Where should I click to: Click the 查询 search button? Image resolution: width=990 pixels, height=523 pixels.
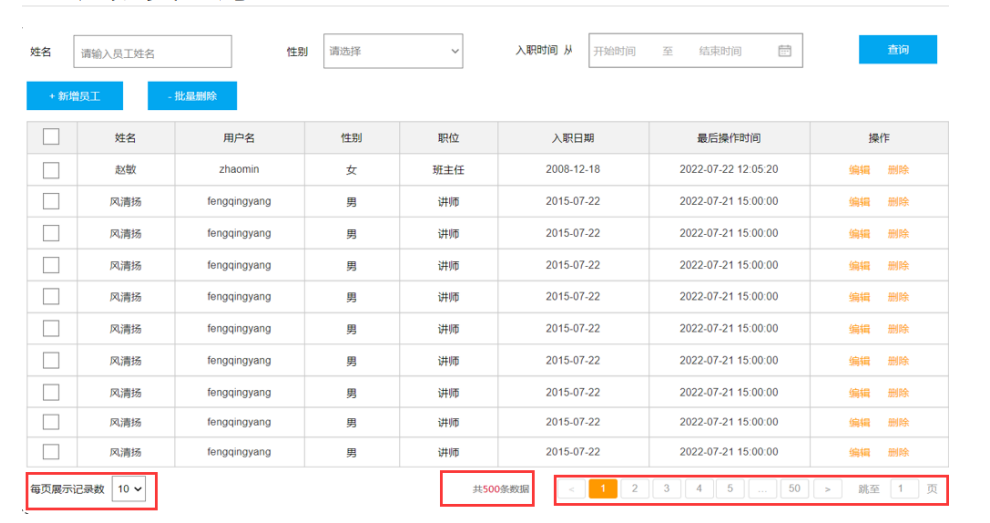click(x=897, y=49)
